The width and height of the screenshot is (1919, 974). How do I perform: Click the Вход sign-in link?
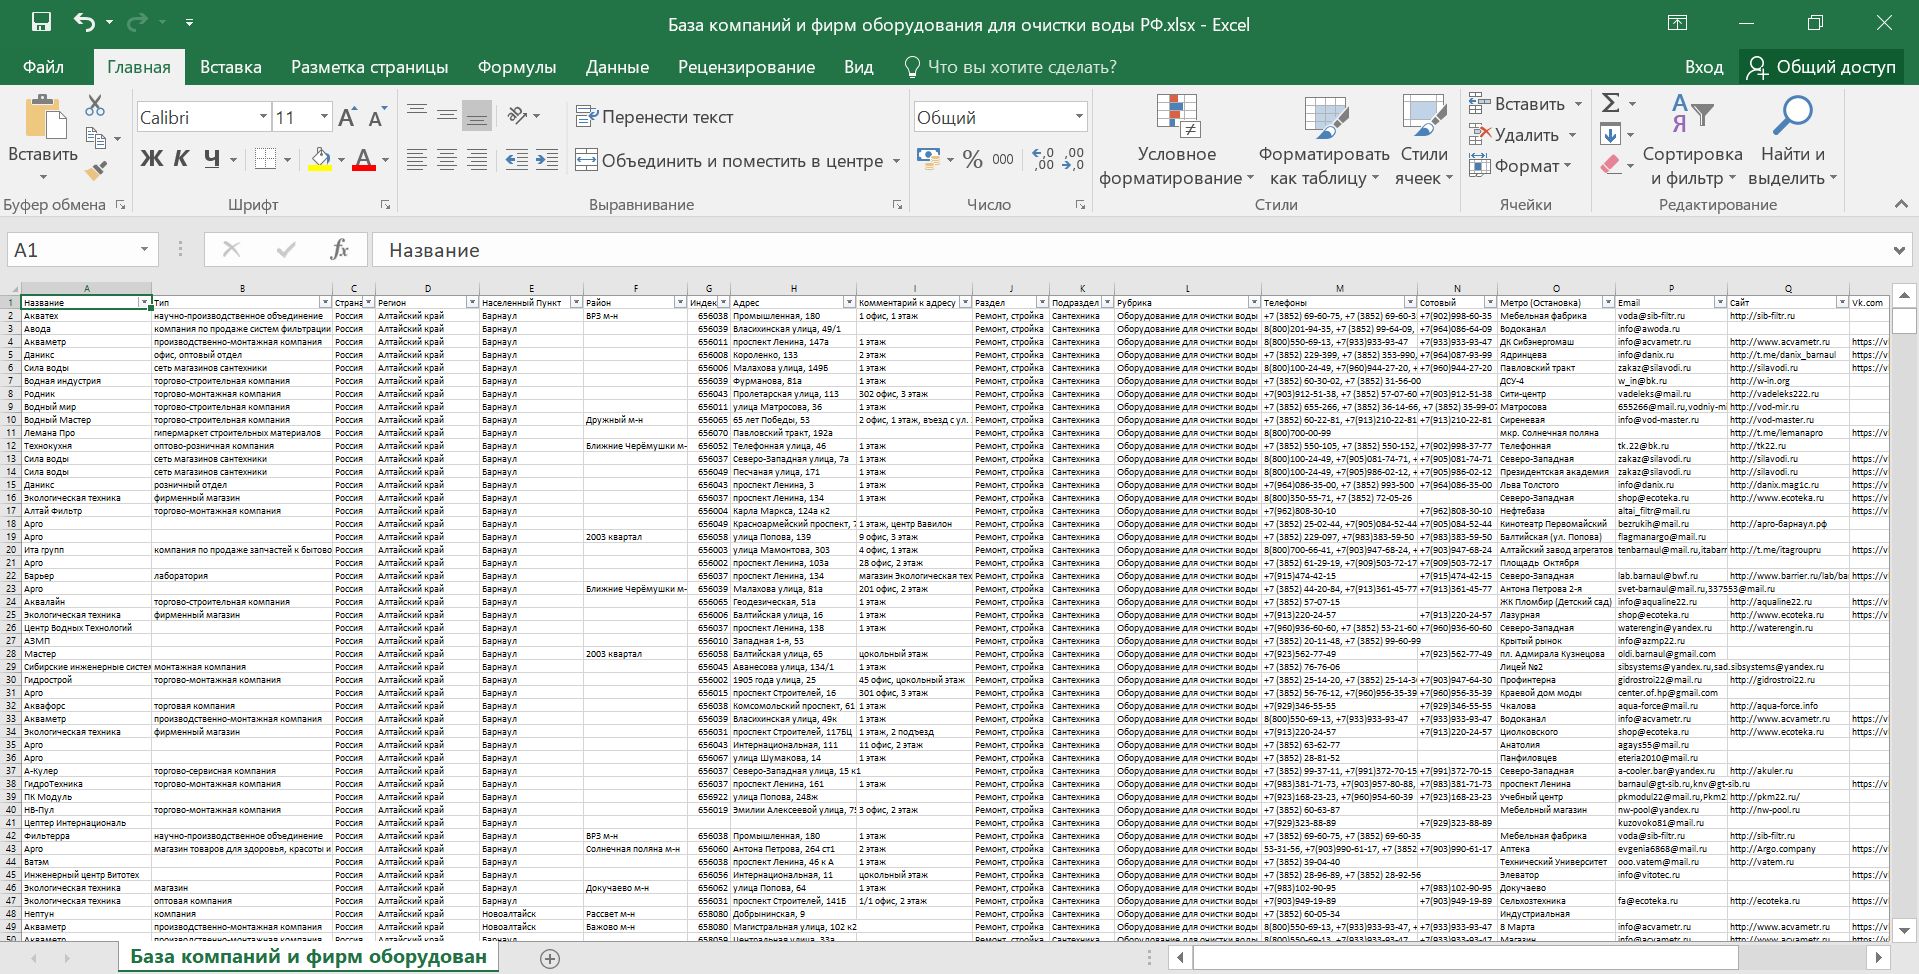[x=1703, y=67]
